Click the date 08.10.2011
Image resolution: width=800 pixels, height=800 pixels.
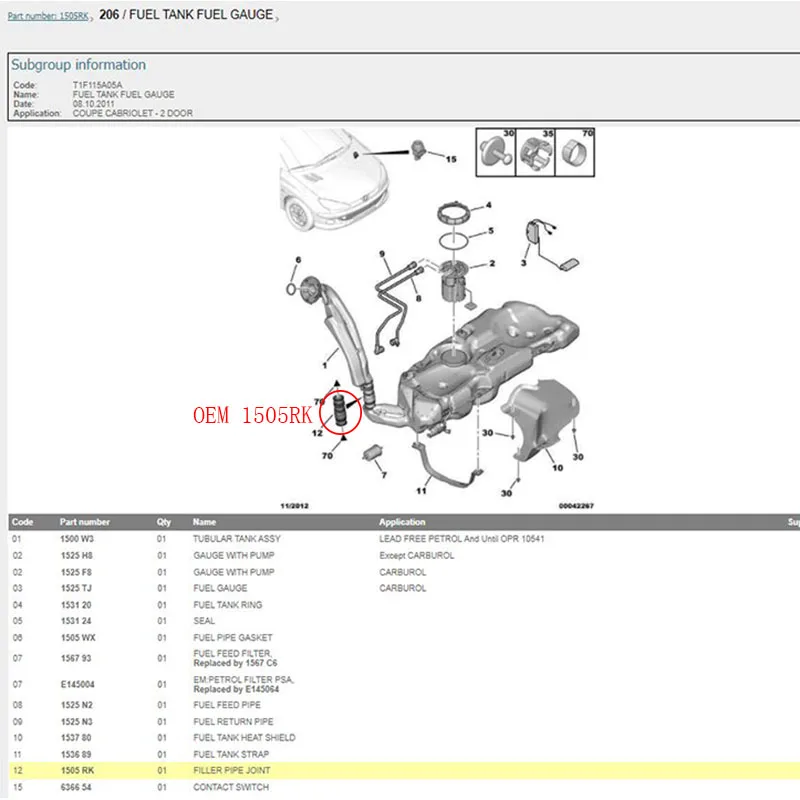point(93,104)
